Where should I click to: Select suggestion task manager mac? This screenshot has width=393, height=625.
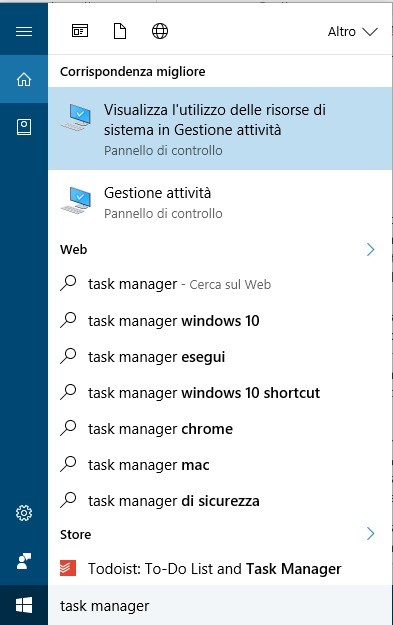pyautogui.click(x=220, y=465)
